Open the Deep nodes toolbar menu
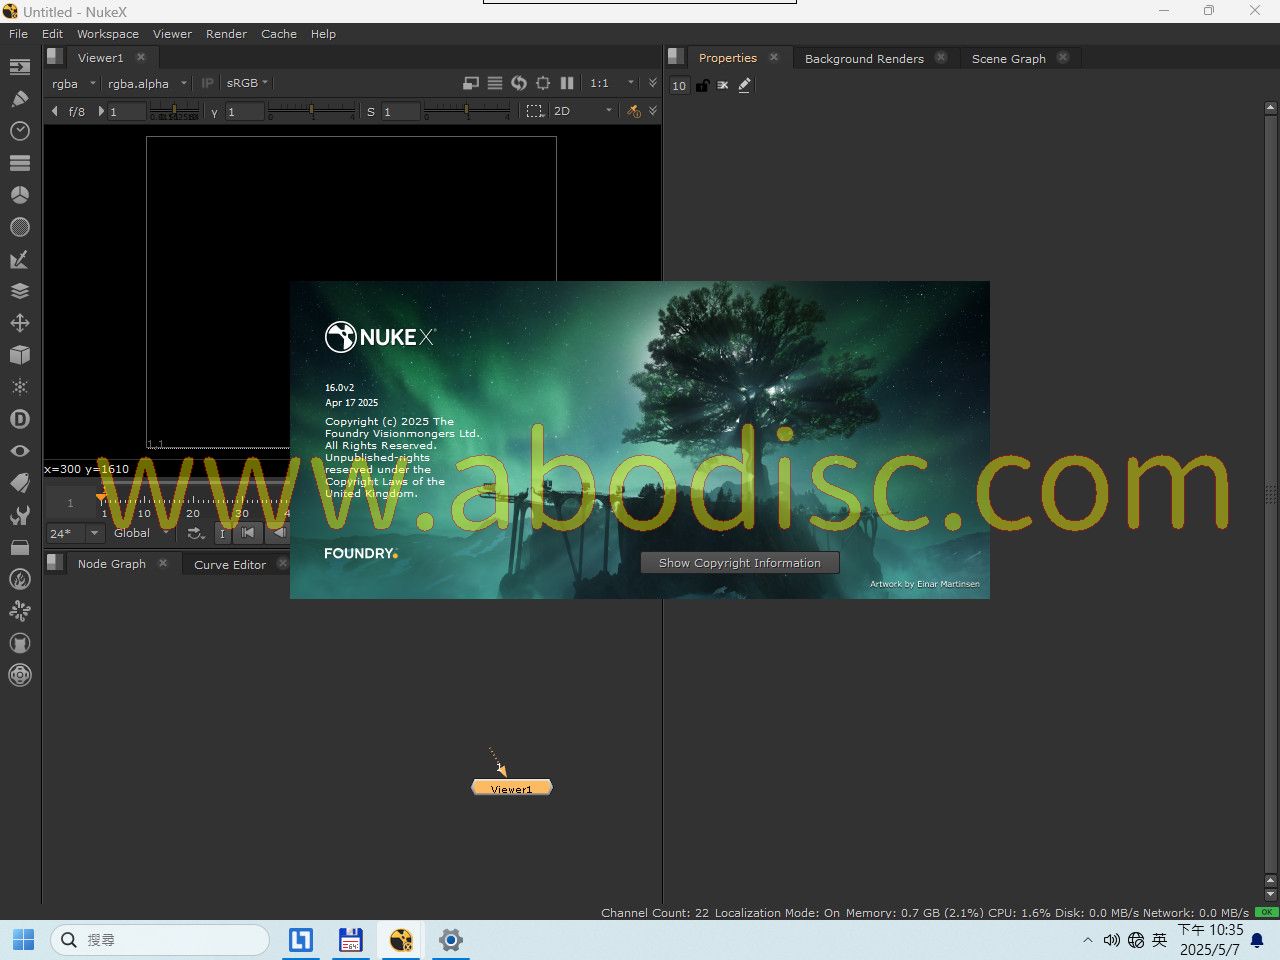The image size is (1280, 960). coord(20,419)
